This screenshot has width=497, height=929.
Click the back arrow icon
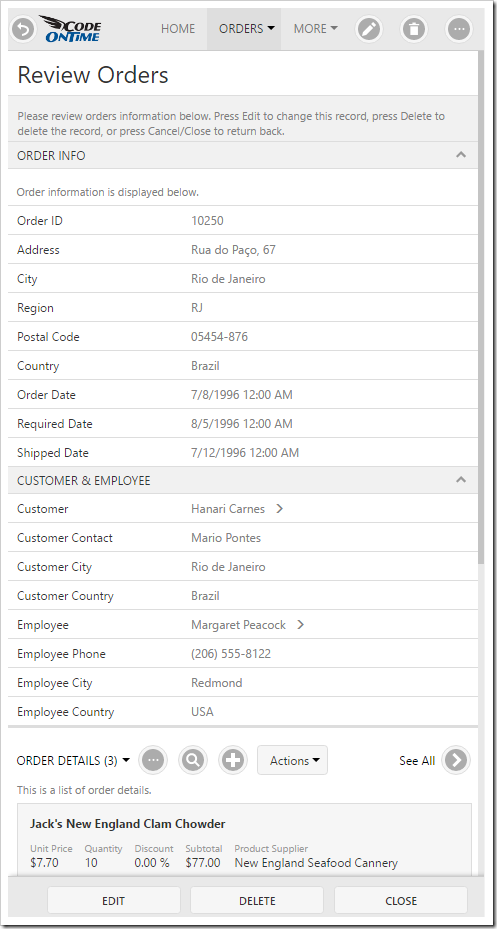tap(24, 28)
